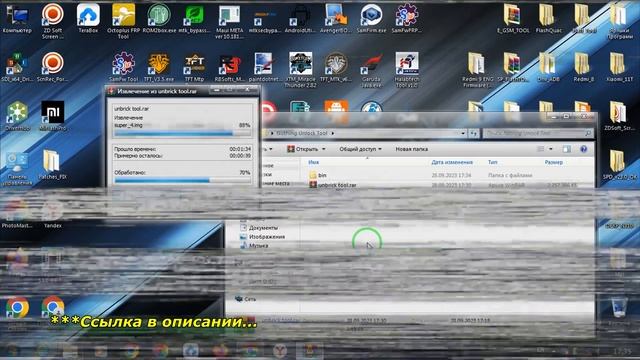This screenshot has width=640, height=360.
Task: Click the Help icon in Explorer toolbar
Action: pos(584,149)
